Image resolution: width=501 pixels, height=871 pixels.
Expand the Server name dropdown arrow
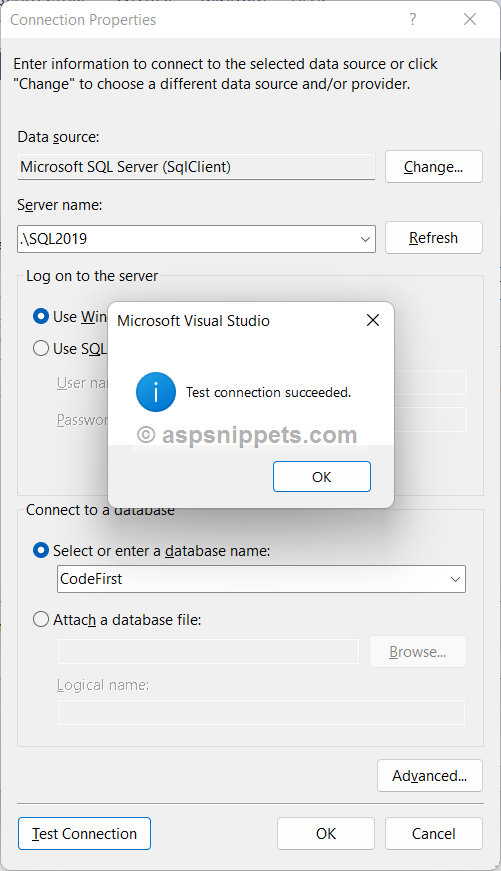[365, 239]
